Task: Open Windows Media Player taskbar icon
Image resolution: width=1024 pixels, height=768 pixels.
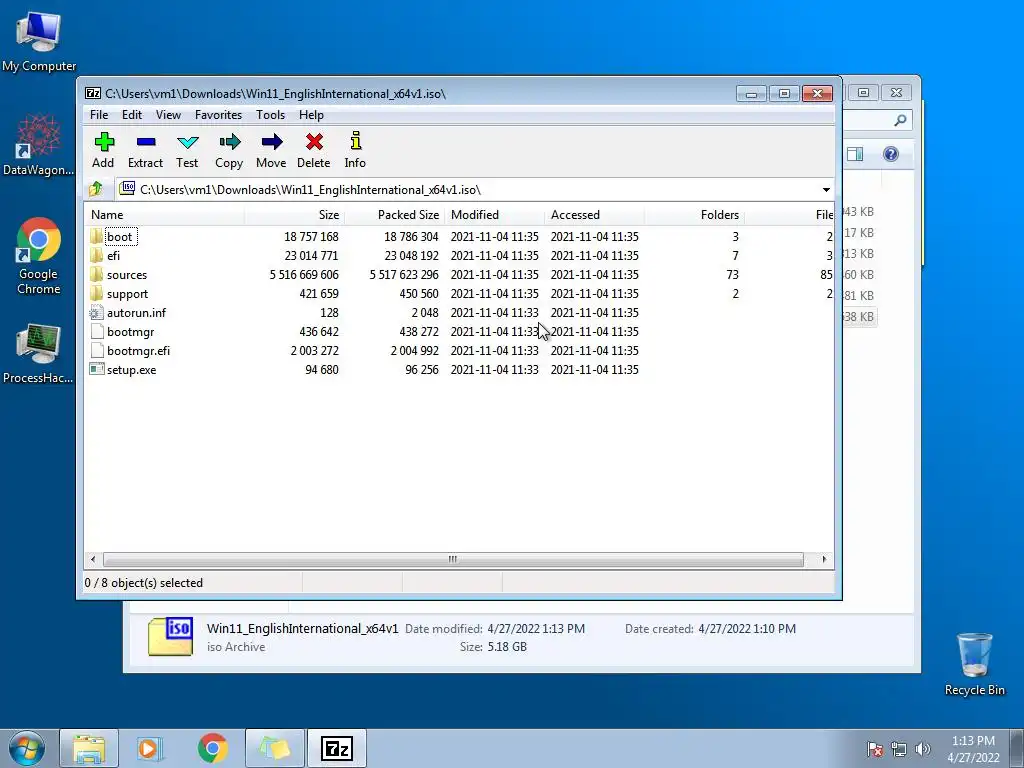Action: (x=150, y=748)
